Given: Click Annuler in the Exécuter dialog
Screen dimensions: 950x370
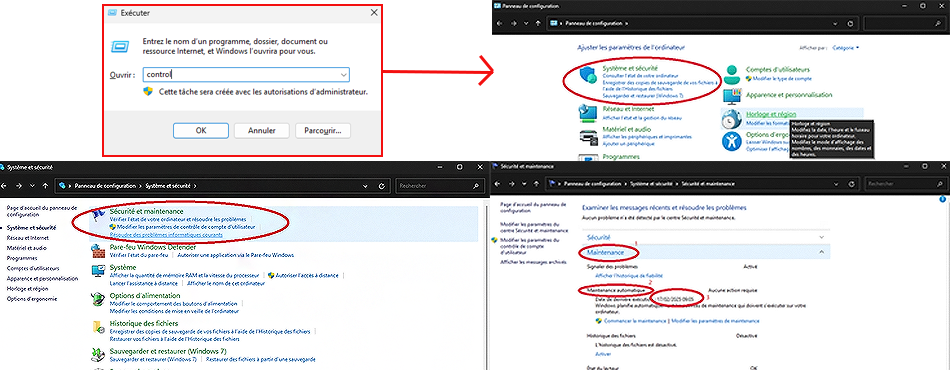Looking at the screenshot, I should pyautogui.click(x=262, y=130).
